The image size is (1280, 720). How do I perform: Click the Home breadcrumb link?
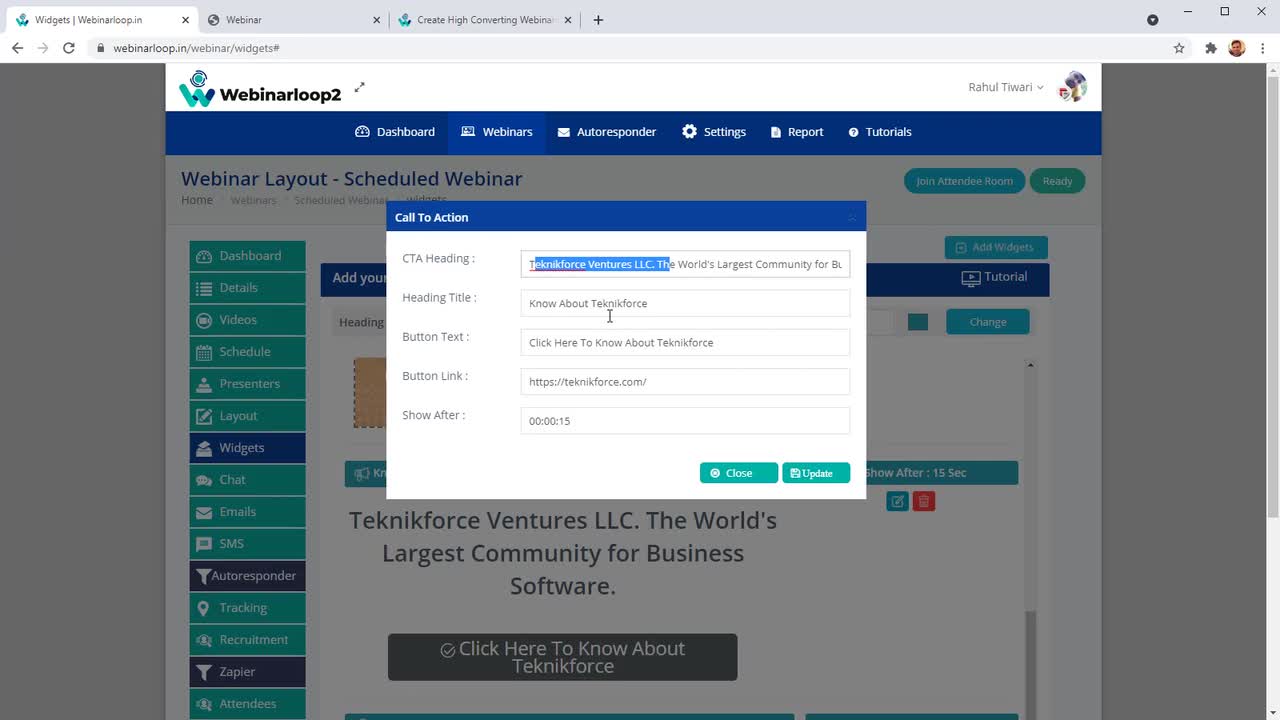[197, 200]
